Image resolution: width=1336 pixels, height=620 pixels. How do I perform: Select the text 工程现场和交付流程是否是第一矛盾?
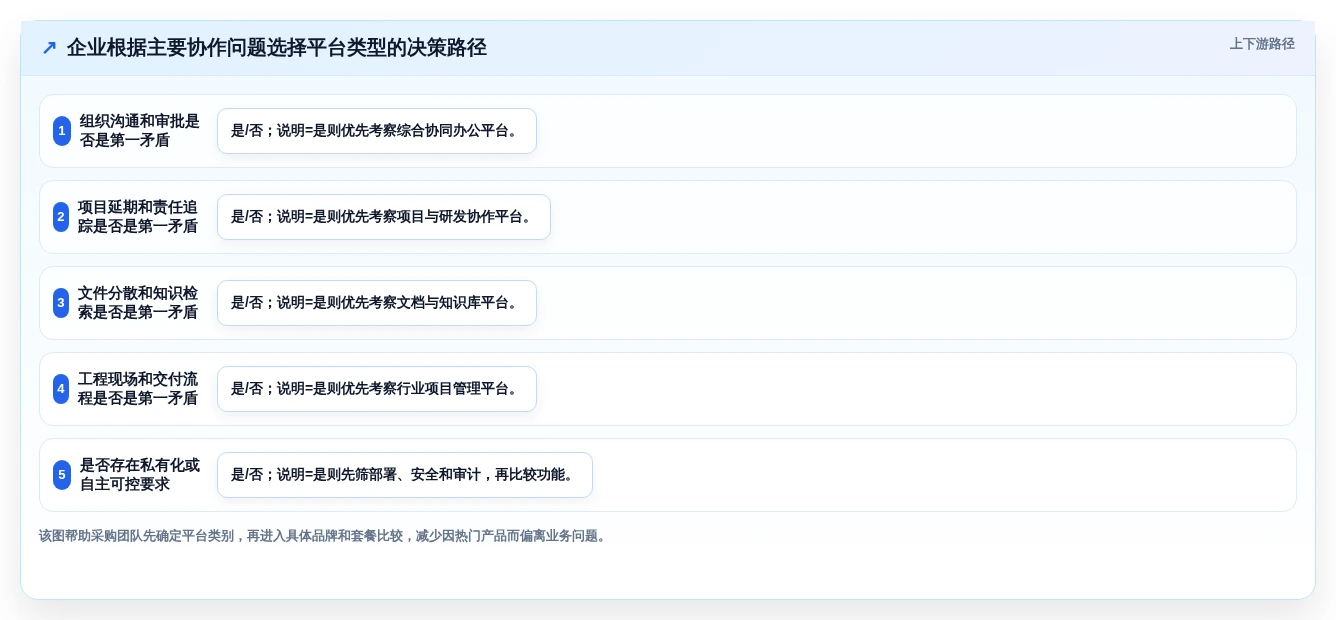138,389
